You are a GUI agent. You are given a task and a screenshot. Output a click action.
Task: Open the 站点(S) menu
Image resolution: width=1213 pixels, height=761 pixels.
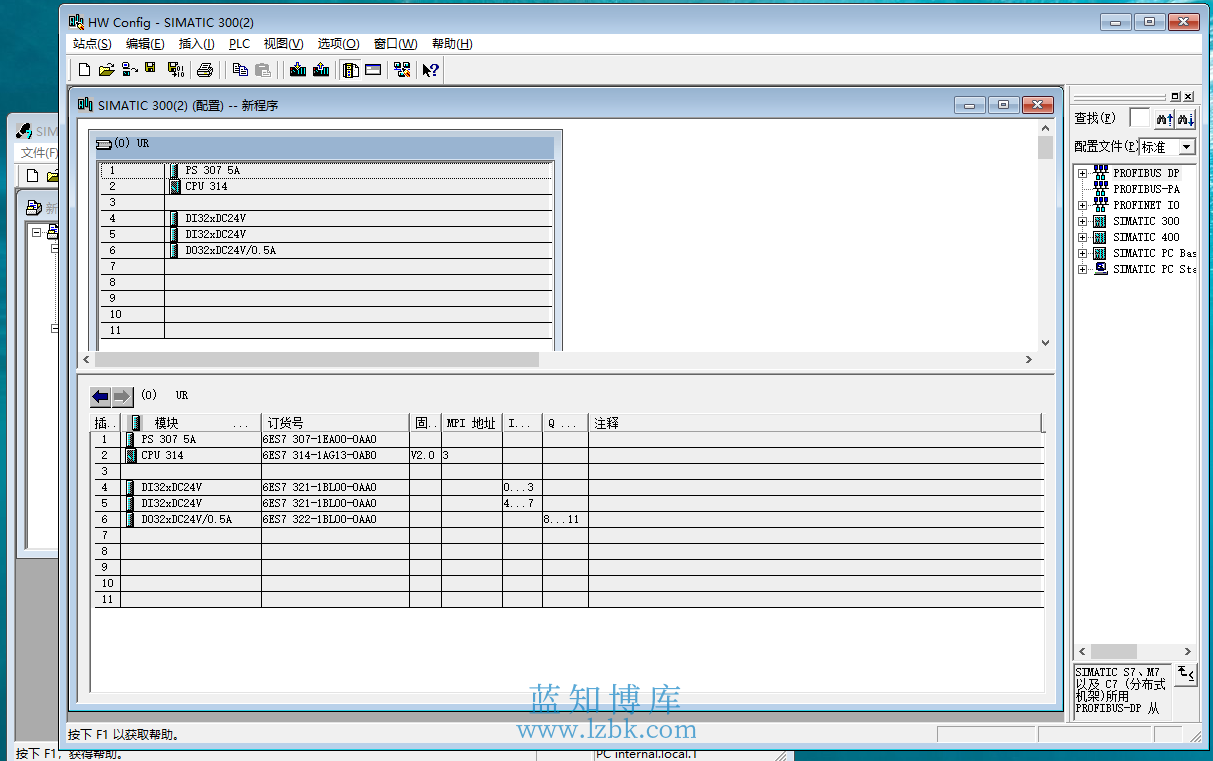92,44
